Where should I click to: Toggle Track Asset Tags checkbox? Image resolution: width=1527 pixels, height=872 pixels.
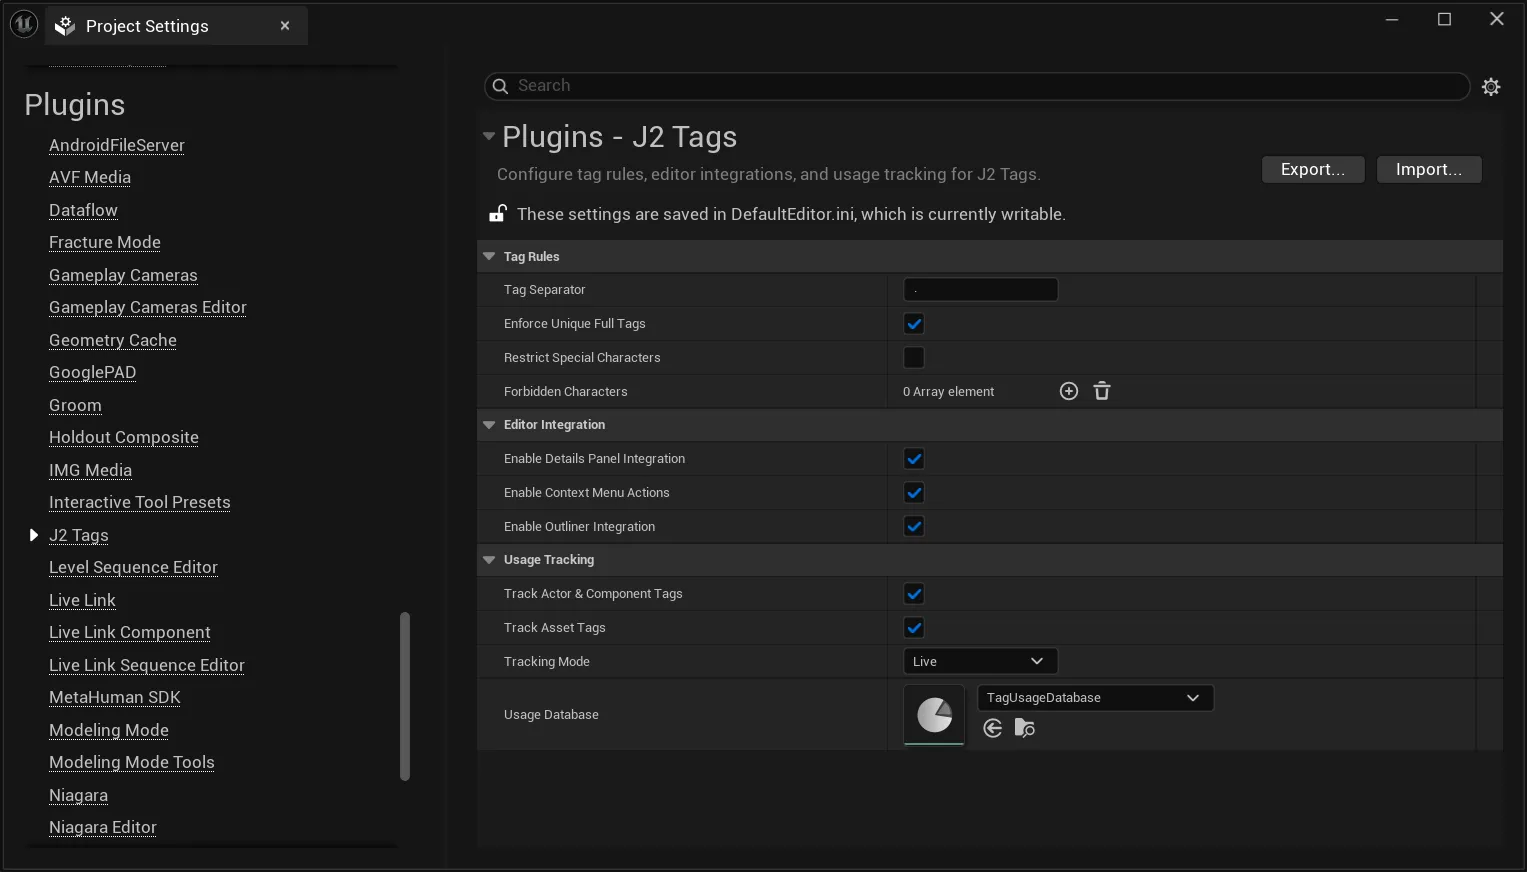[x=914, y=628]
